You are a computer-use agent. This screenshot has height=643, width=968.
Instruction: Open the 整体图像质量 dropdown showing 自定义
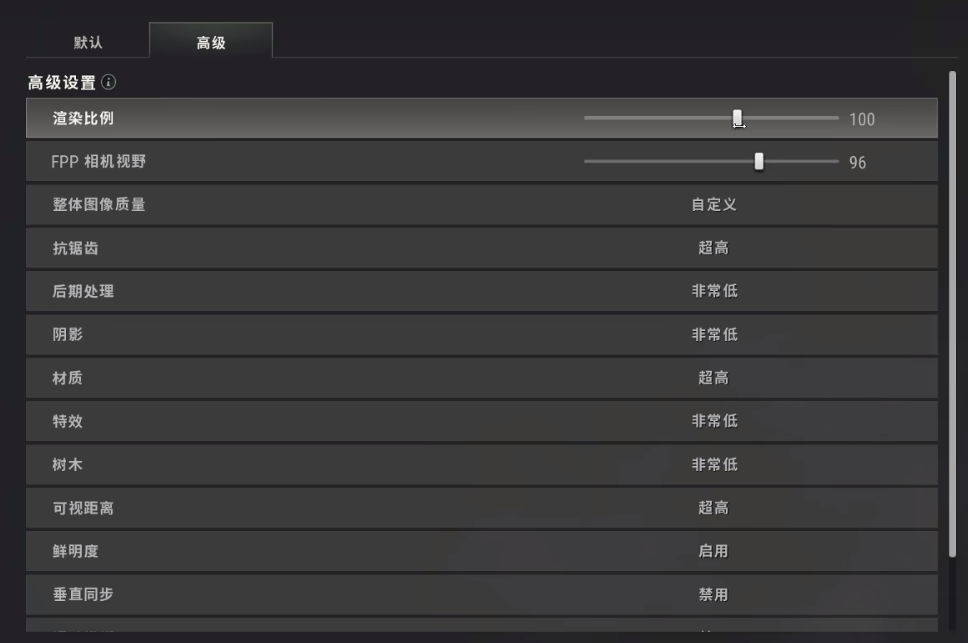(713, 205)
